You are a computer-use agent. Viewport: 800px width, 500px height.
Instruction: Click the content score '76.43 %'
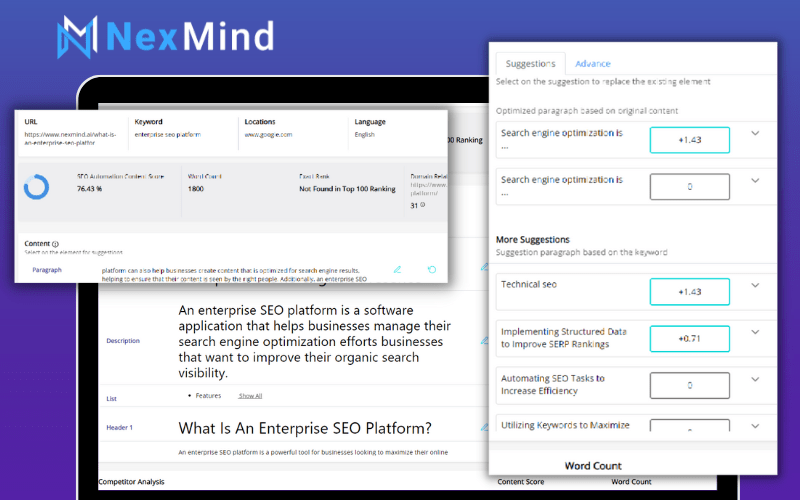coord(89,189)
